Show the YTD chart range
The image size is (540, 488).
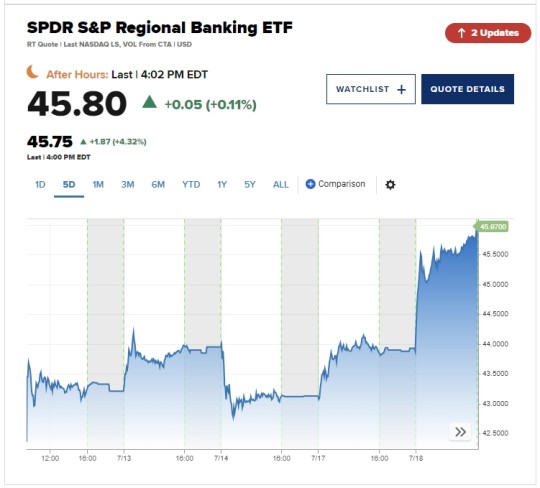pyautogui.click(x=191, y=185)
